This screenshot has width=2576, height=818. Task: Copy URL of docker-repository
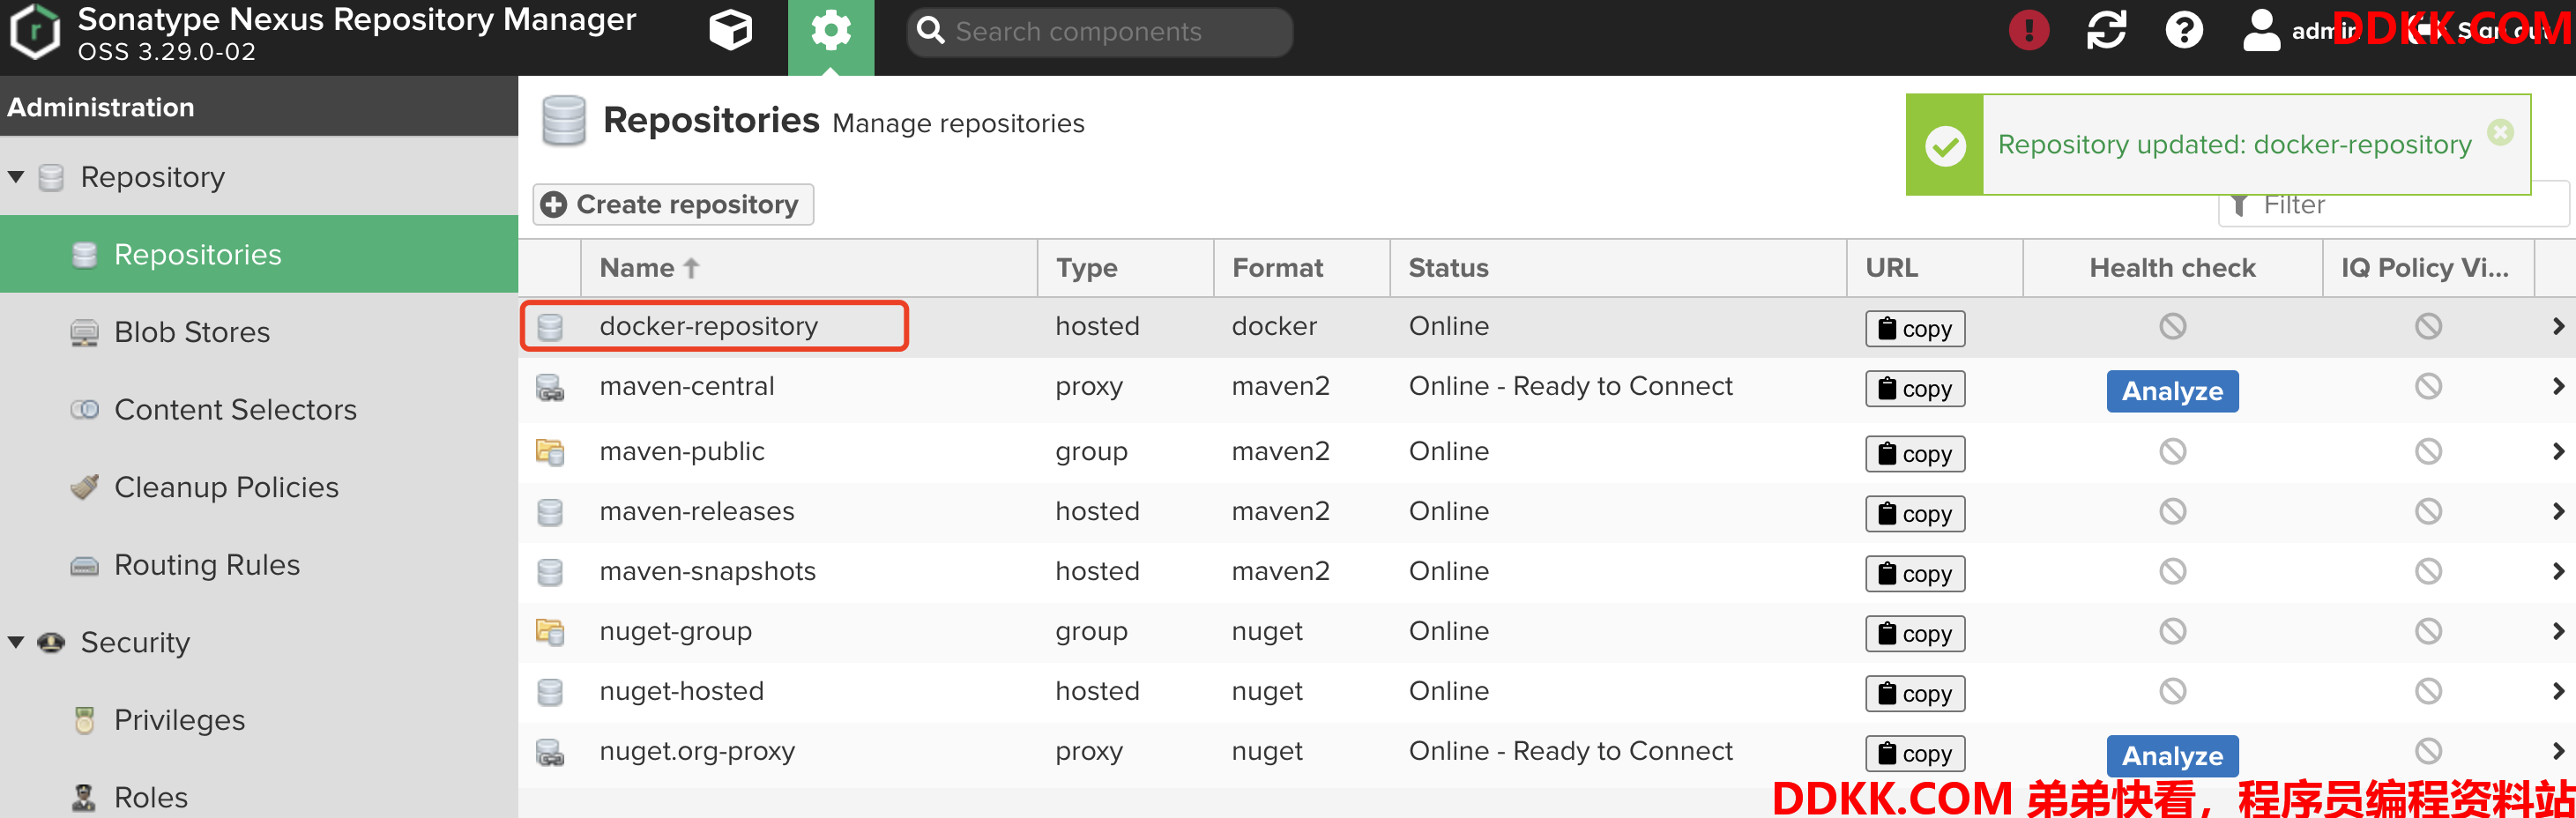coord(1914,329)
